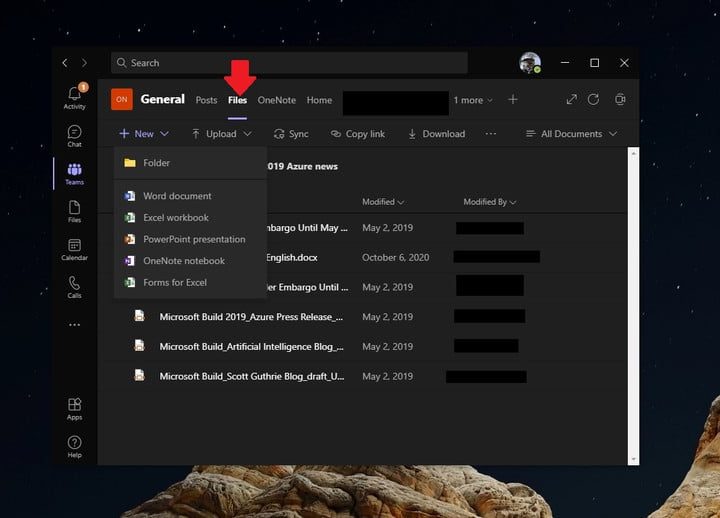Go back with the left arrow
The height and width of the screenshot is (518, 720).
pos(65,63)
